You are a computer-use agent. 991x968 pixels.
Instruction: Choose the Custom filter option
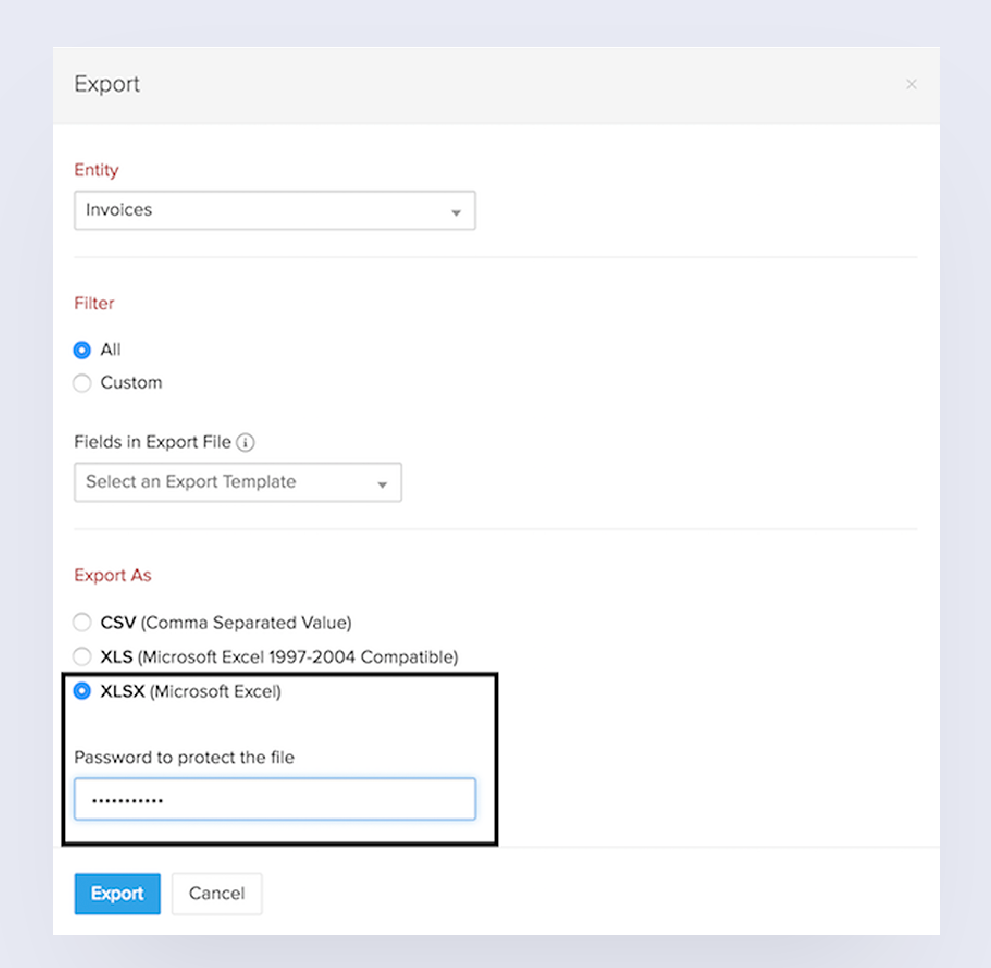click(82, 383)
